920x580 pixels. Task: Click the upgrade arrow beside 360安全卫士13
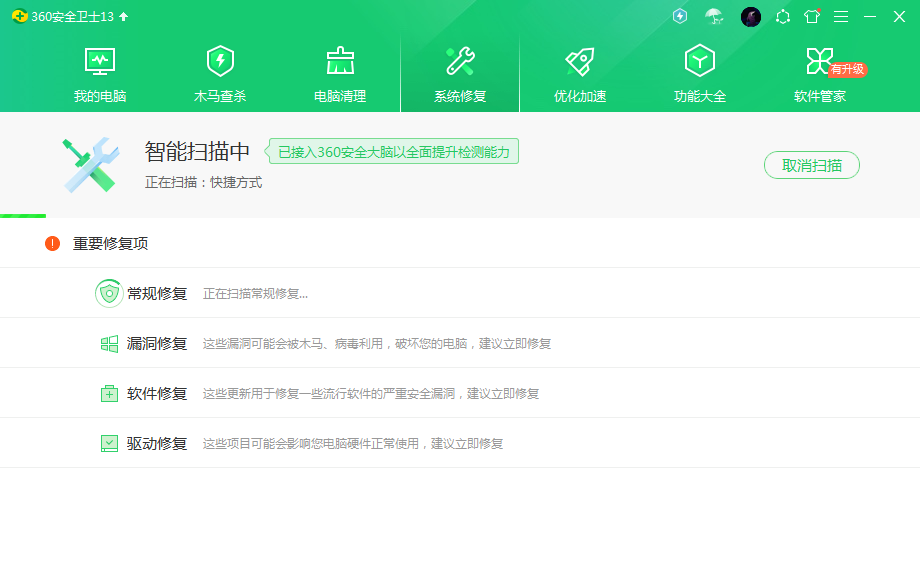pyautogui.click(x=123, y=16)
